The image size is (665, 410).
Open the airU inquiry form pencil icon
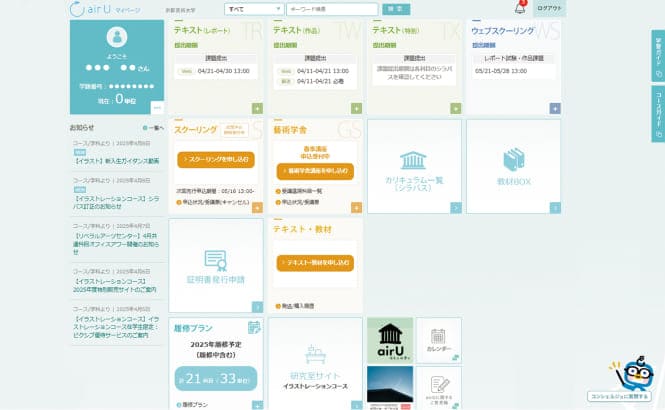(439, 385)
